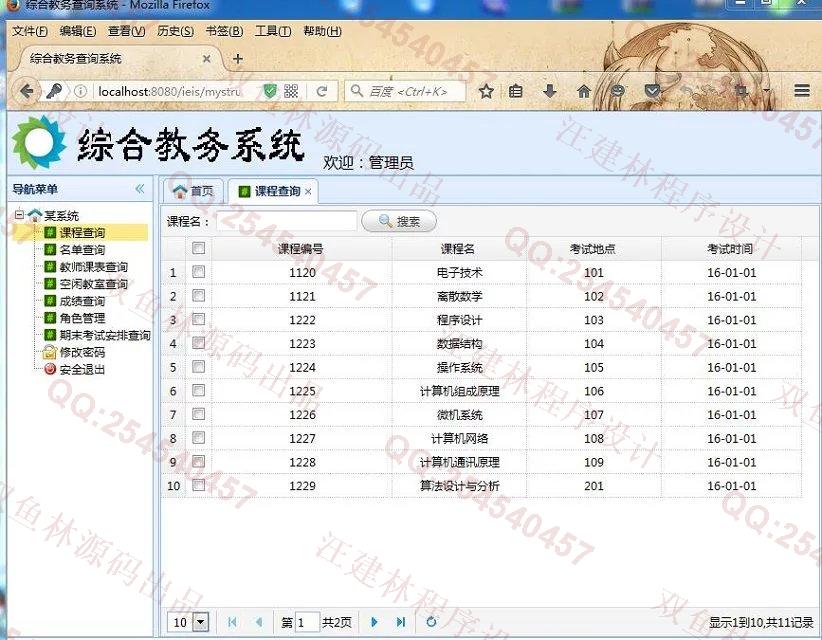The height and width of the screenshot is (640, 822).
Task: Check the row for course 1229 算法设计与分析
Action: (198, 485)
